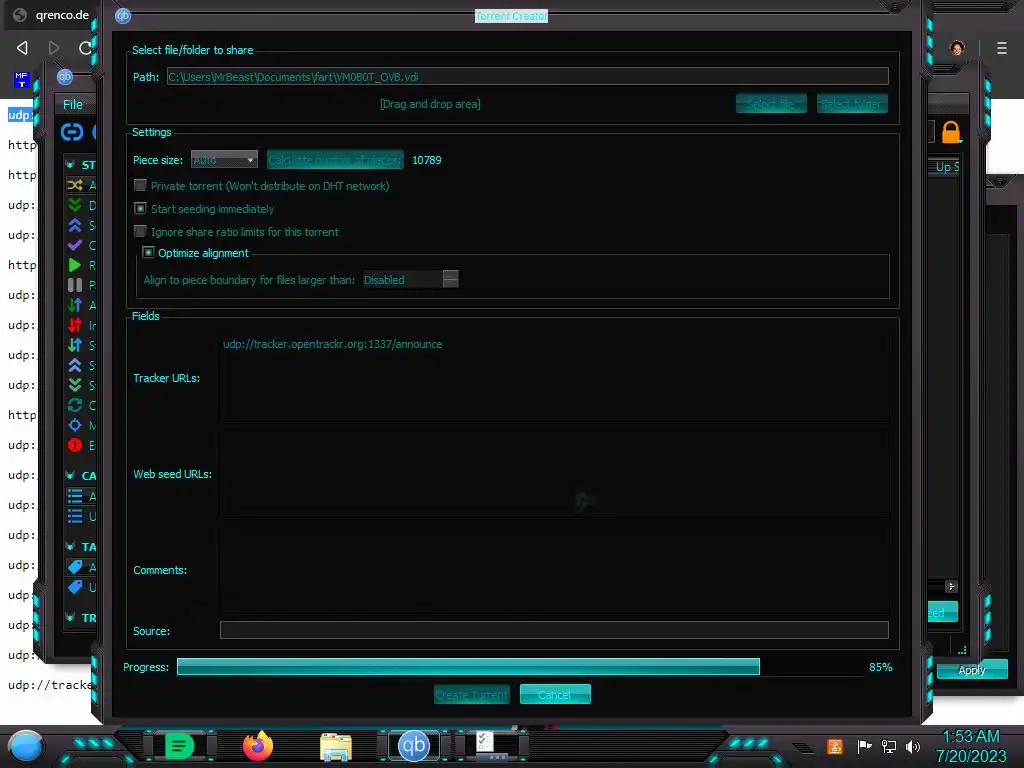The width and height of the screenshot is (1024, 768).
Task: Select the All status filter shuffle icon
Action: (74, 185)
